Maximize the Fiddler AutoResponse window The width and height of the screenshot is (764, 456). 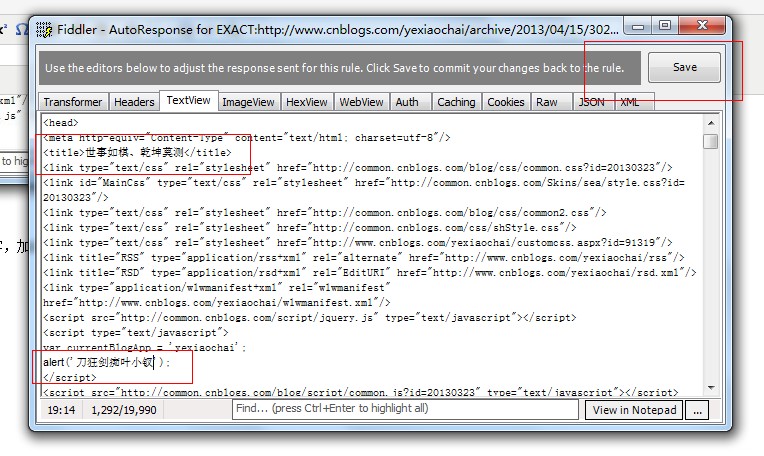tap(665, 25)
